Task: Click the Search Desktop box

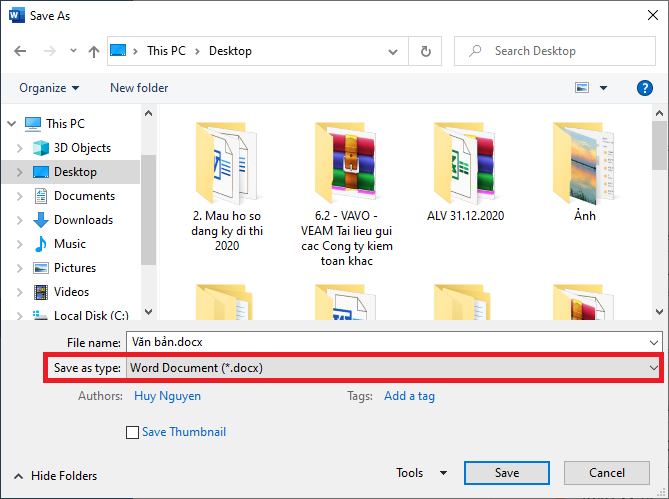Action: 555,51
